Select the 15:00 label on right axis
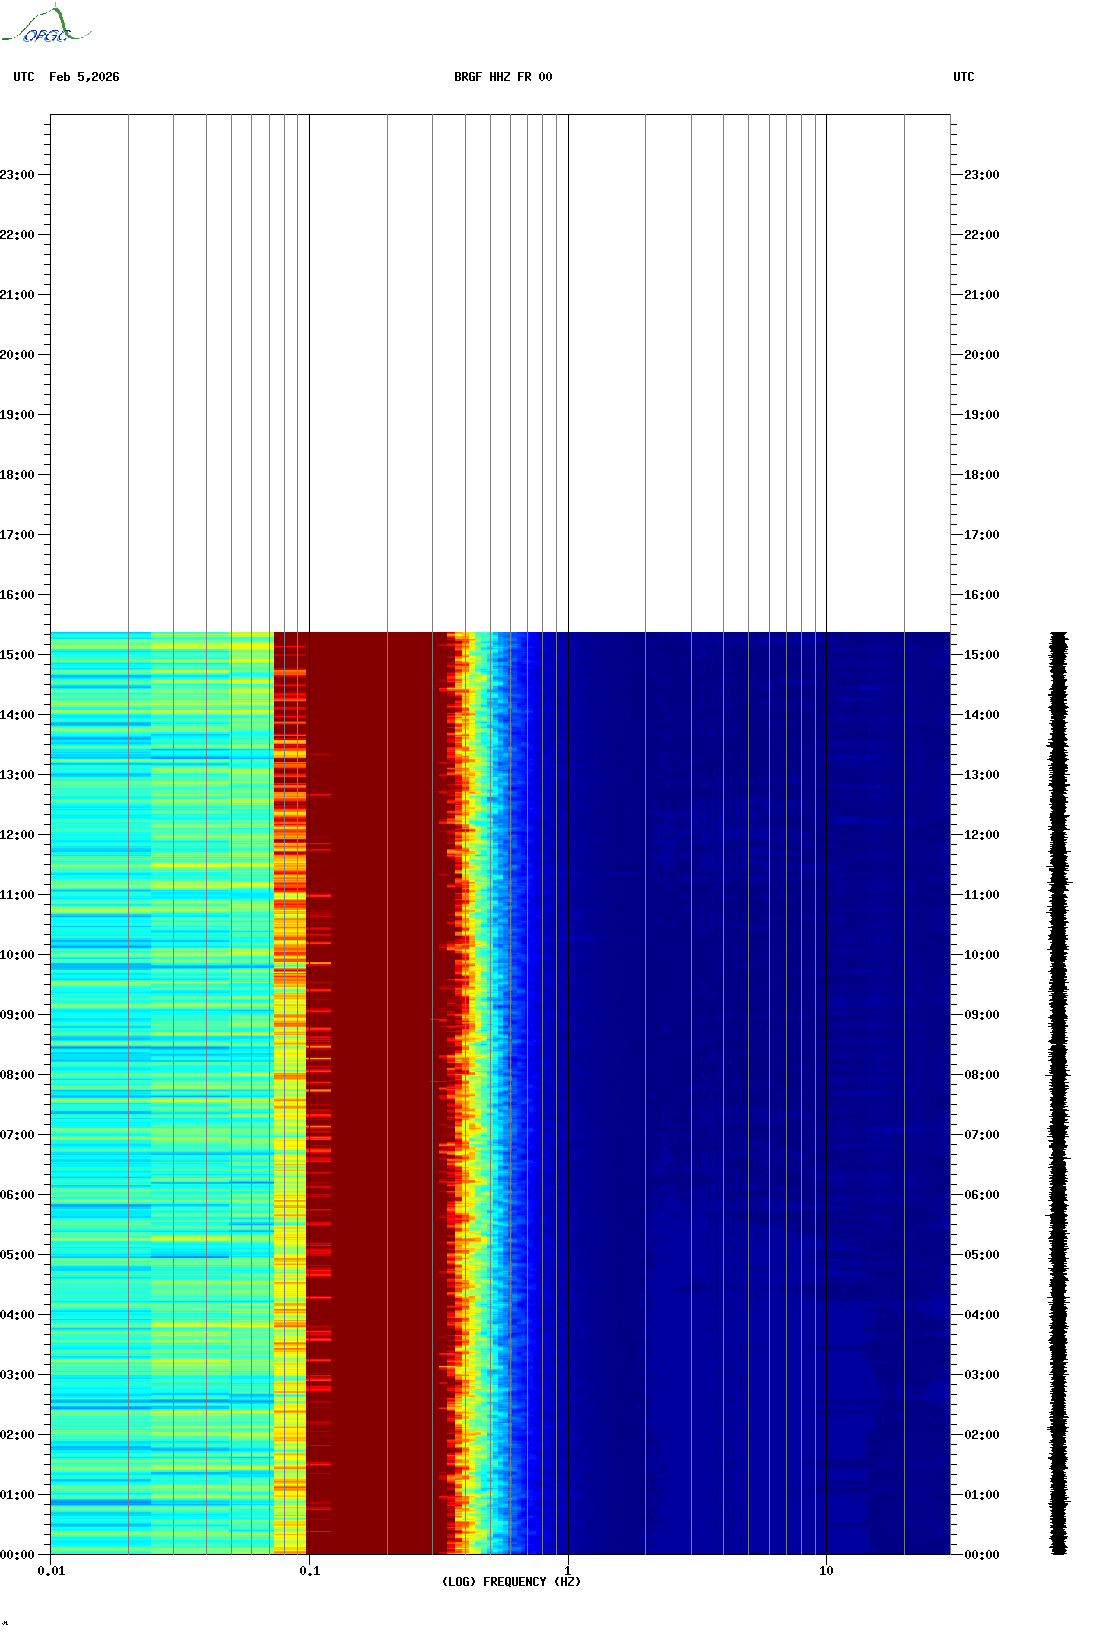Viewport: 1102px width, 1634px height. pyautogui.click(x=981, y=655)
